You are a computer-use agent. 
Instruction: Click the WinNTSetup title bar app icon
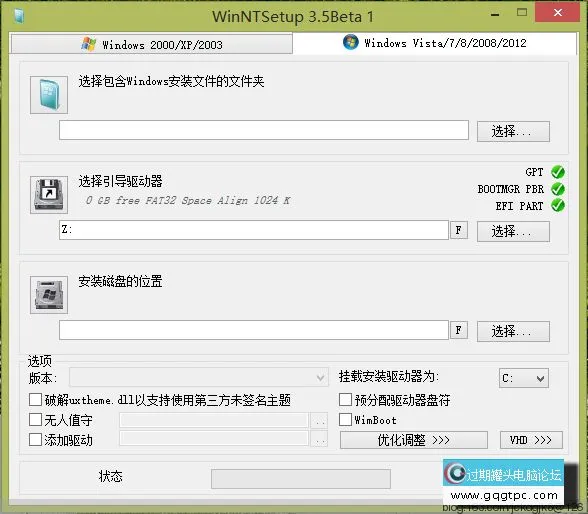(18, 16)
